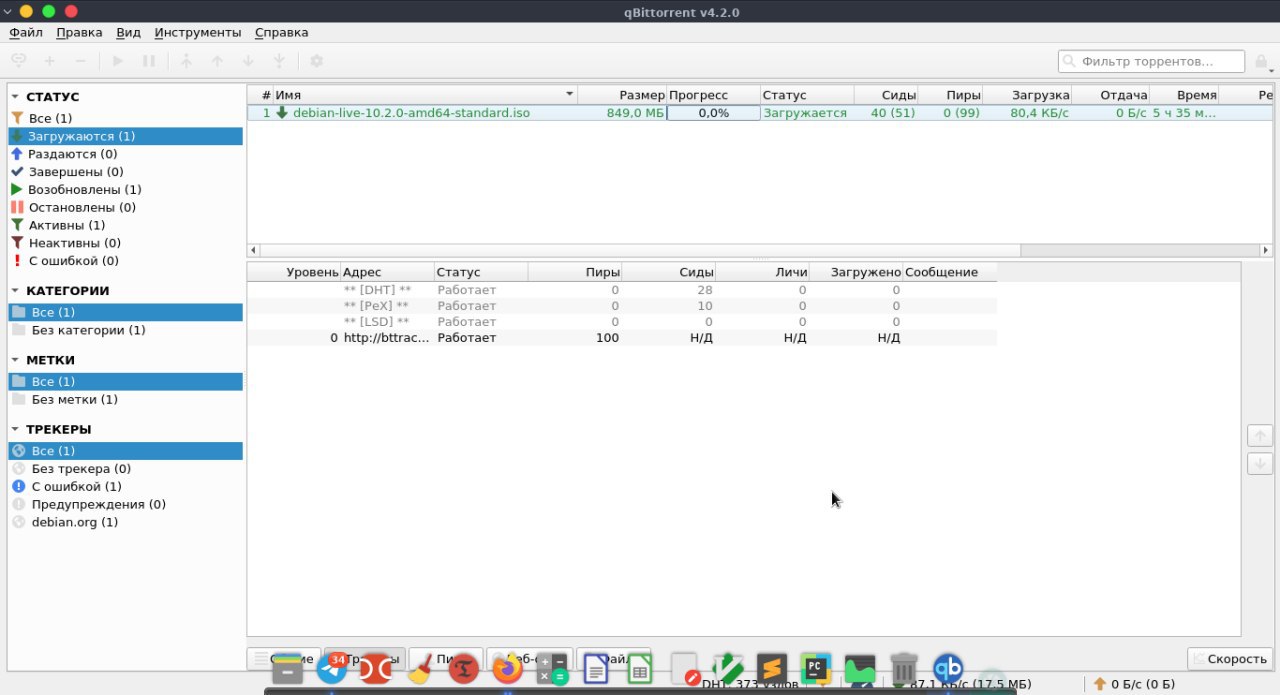
Task: Open Firefox from the dock
Action: point(508,668)
